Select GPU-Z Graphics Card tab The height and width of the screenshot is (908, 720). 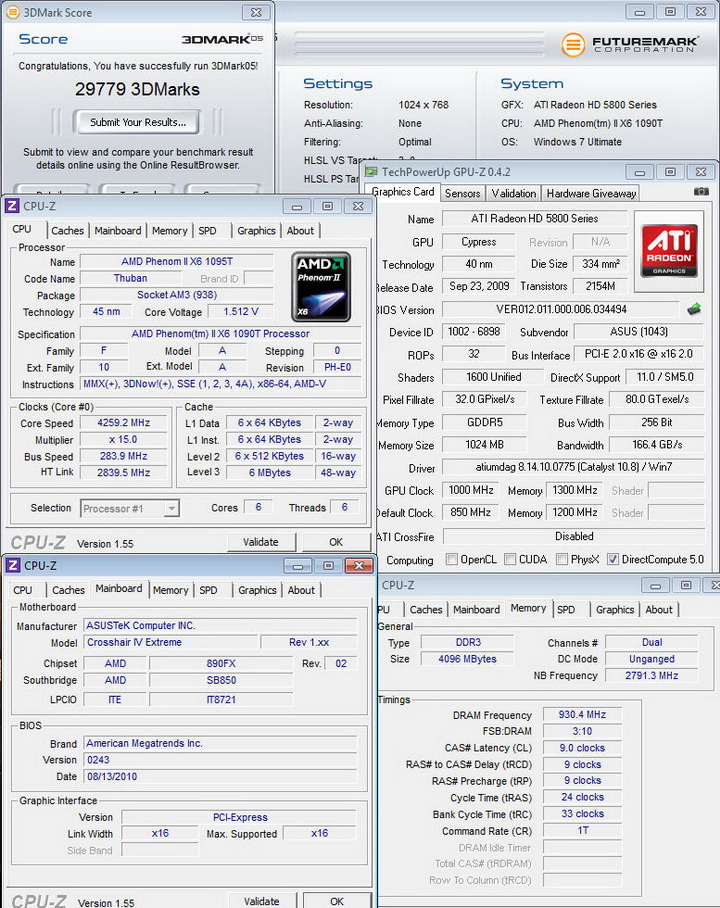tap(403, 192)
